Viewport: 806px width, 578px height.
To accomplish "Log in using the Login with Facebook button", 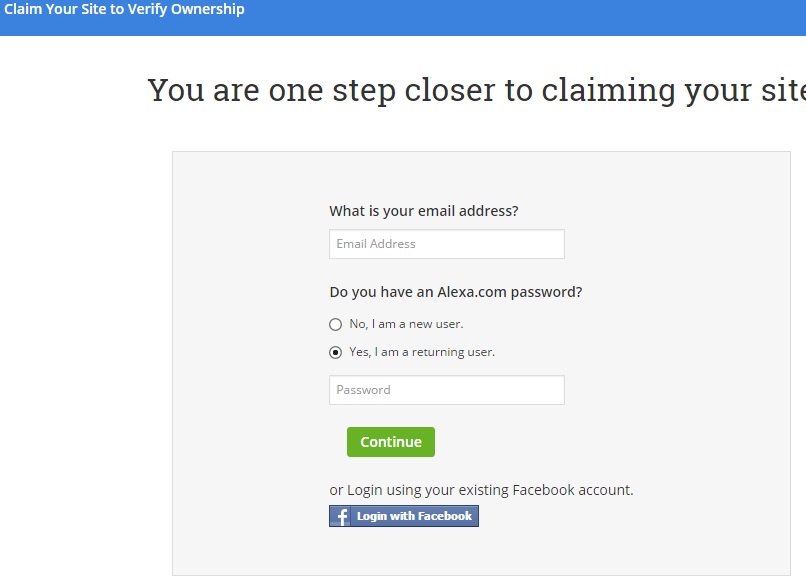I will tap(404, 516).
